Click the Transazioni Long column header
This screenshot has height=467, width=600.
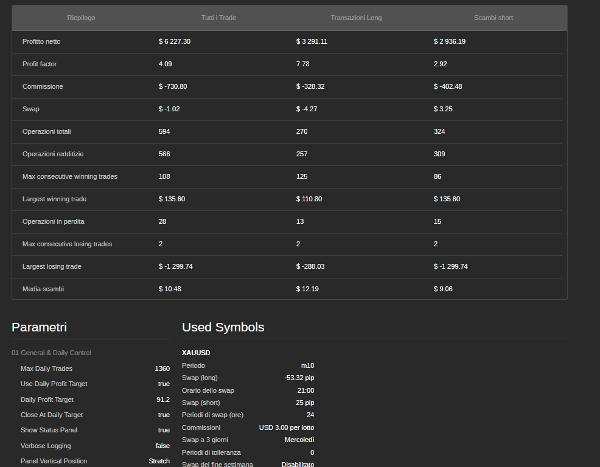coord(356,18)
